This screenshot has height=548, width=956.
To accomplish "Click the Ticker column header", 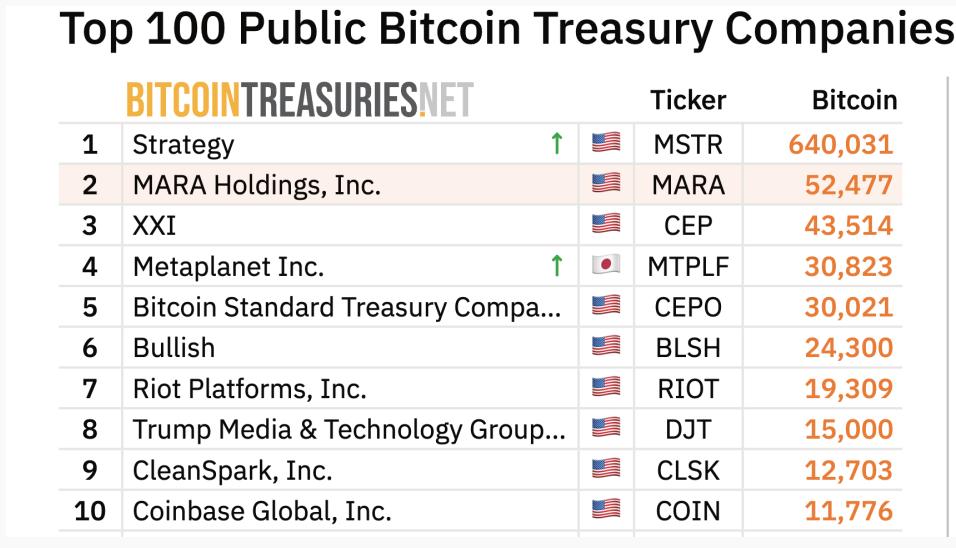I will pos(688,100).
